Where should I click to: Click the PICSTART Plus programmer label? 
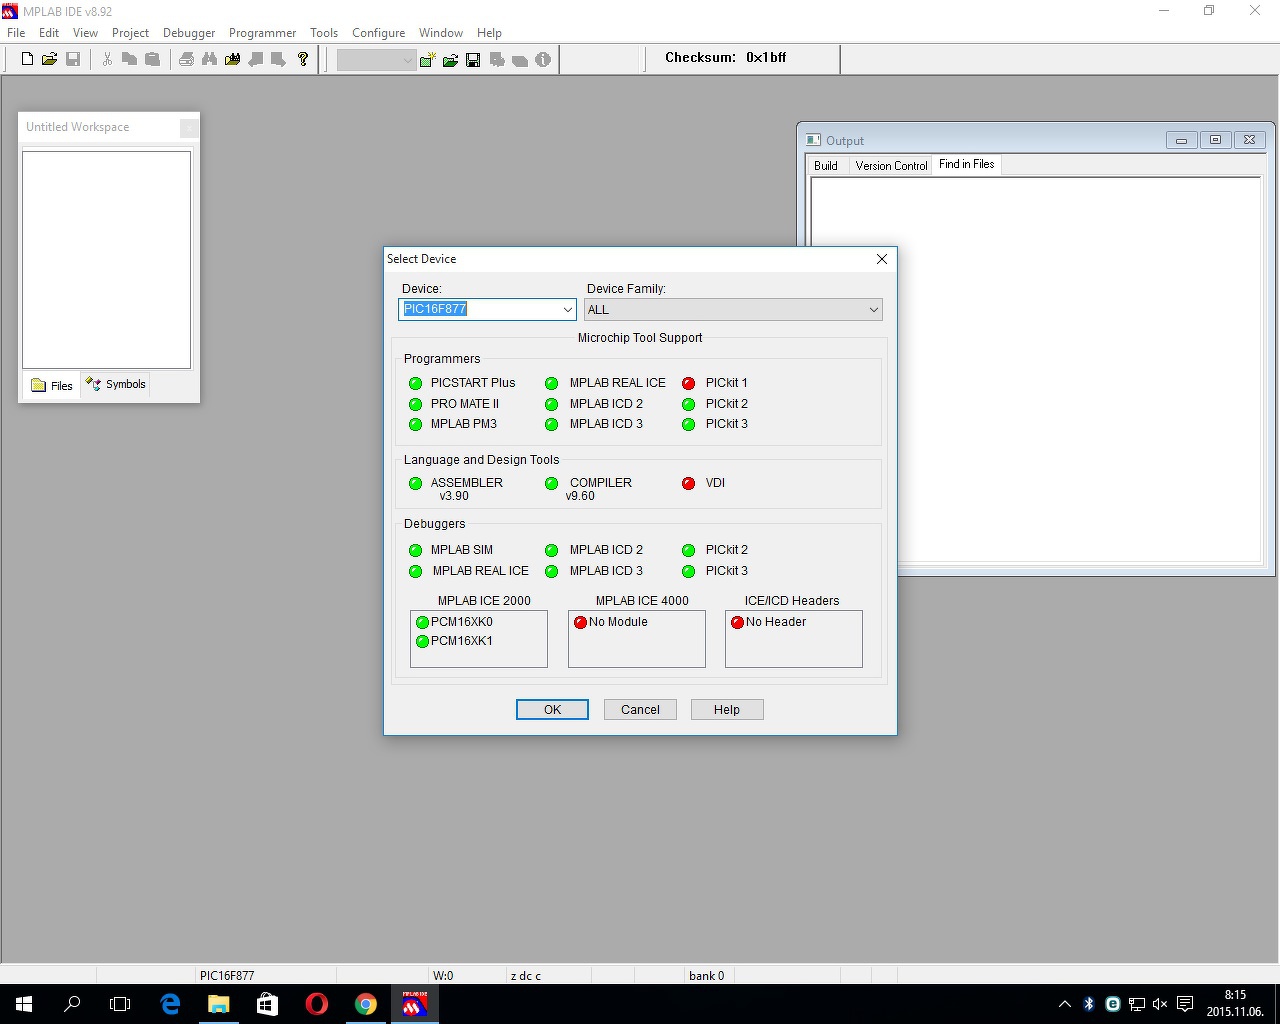click(x=473, y=383)
